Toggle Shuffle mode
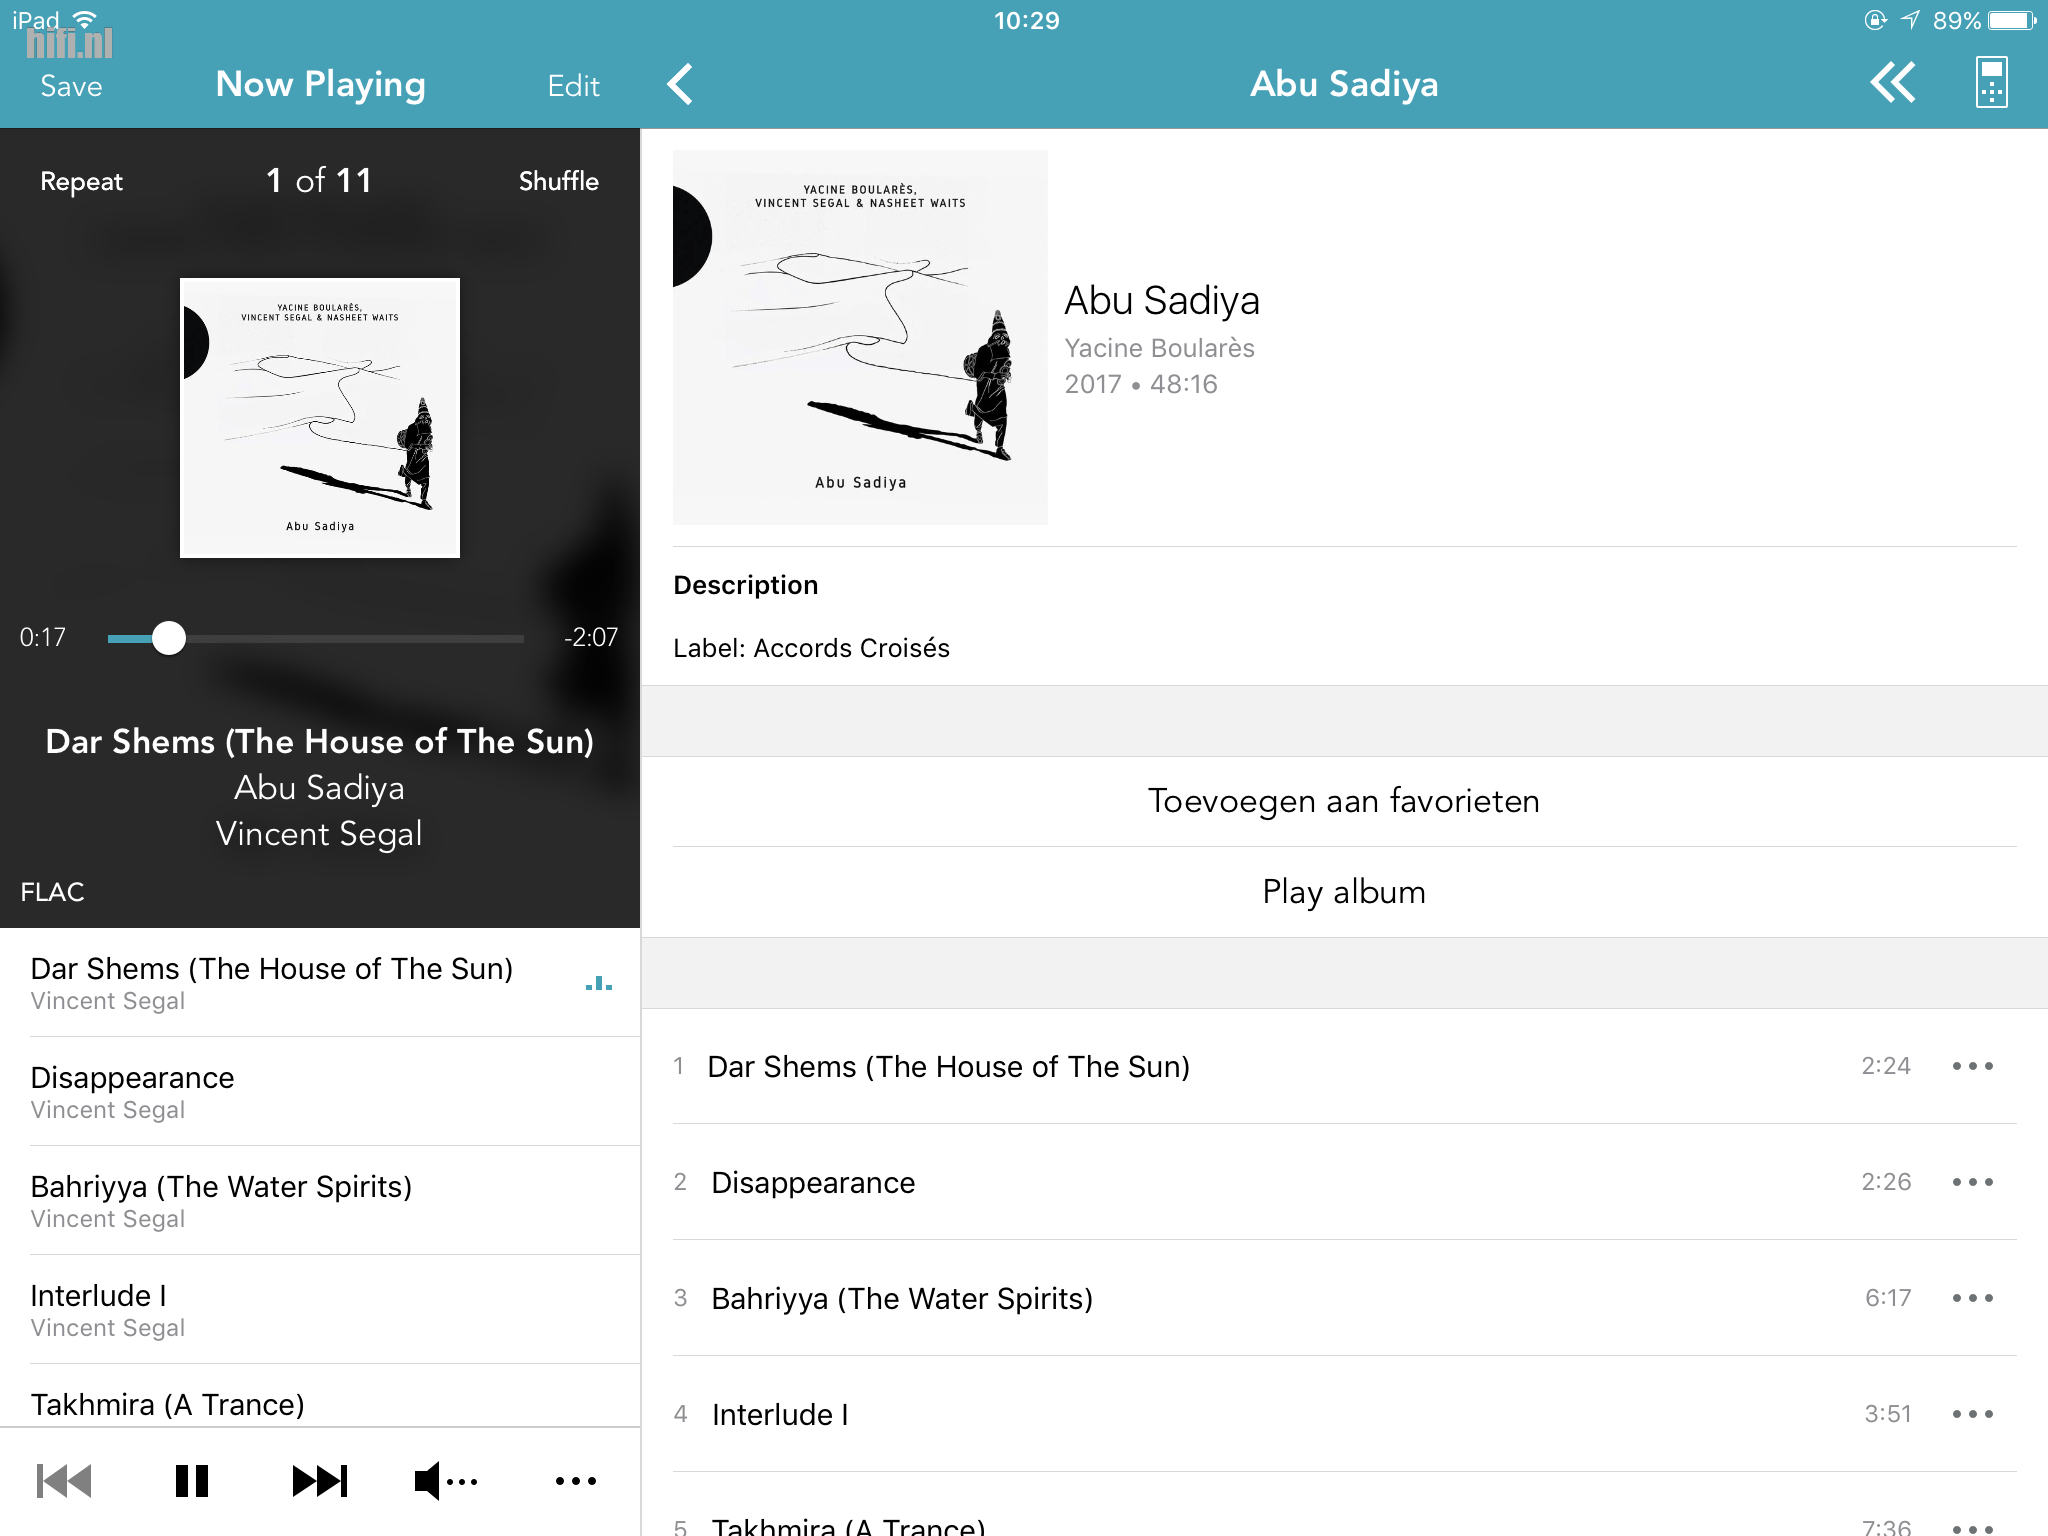 pyautogui.click(x=558, y=181)
